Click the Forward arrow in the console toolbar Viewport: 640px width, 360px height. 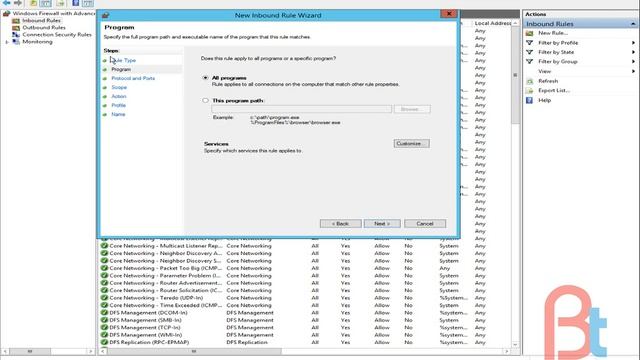(18, 2)
